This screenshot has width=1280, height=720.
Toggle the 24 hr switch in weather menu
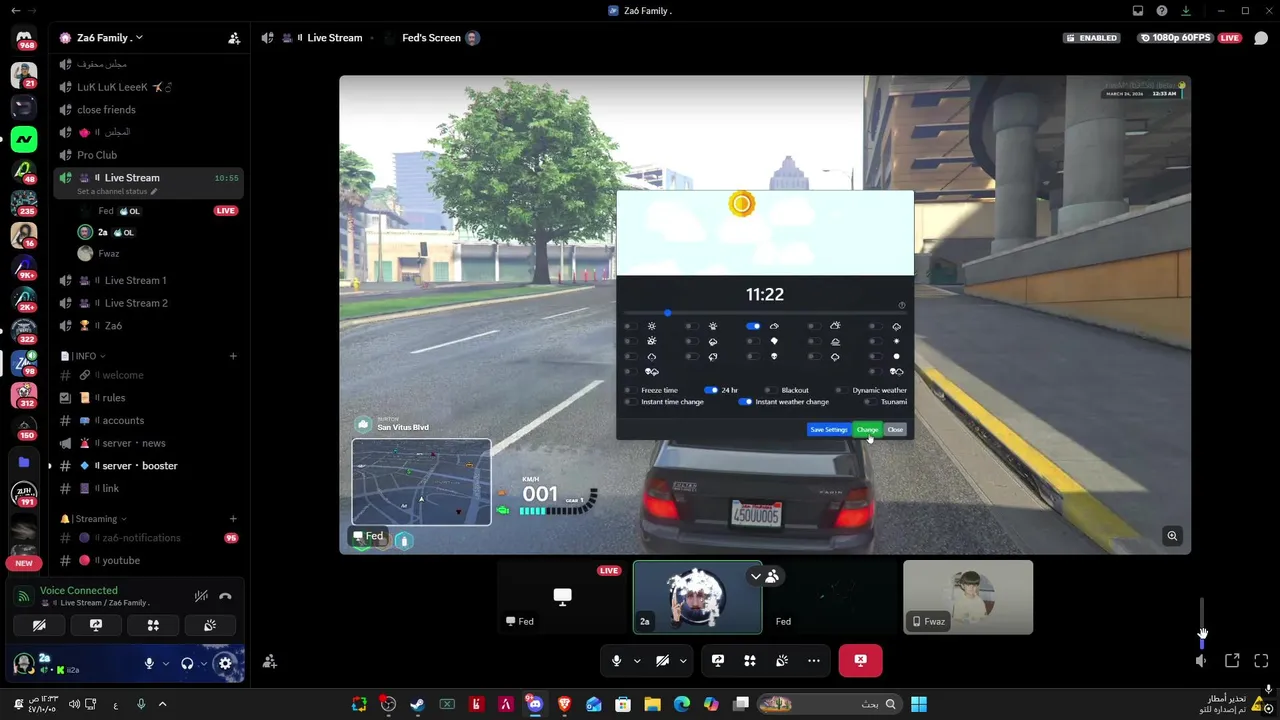pyautogui.click(x=711, y=390)
